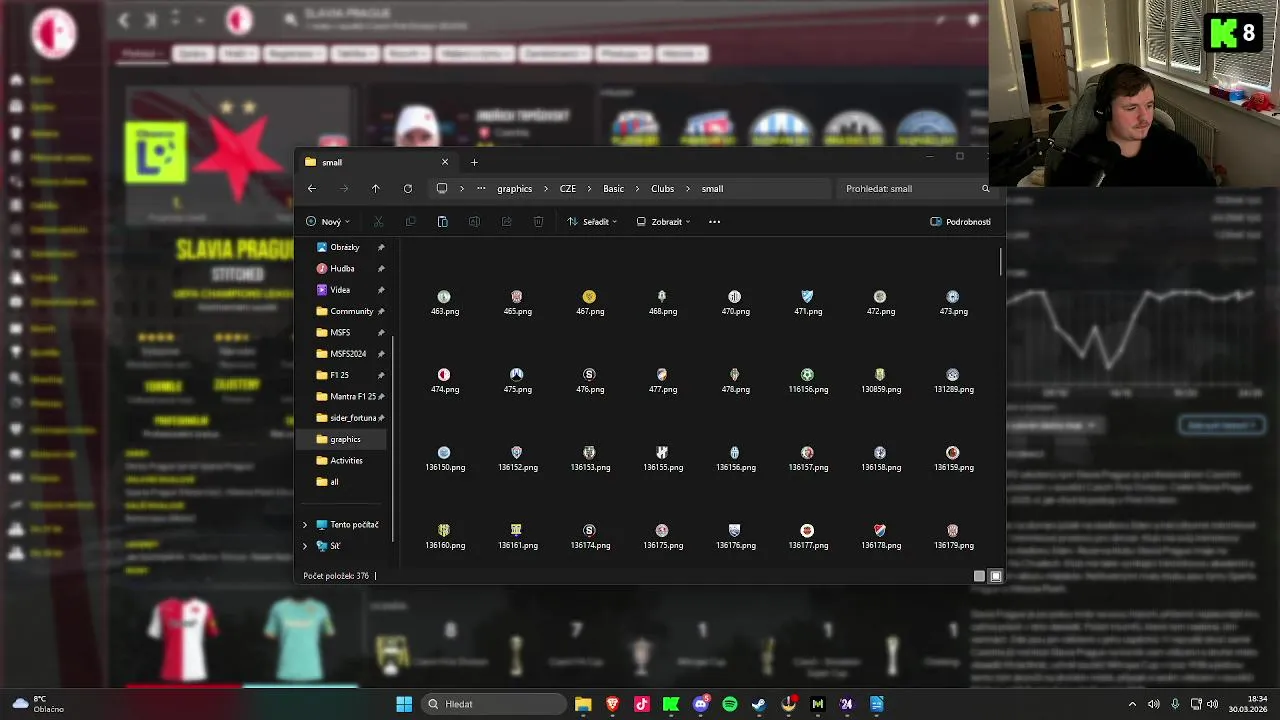The width and height of the screenshot is (1280, 720).
Task: Open the 463.png club logo
Action: pos(444,296)
